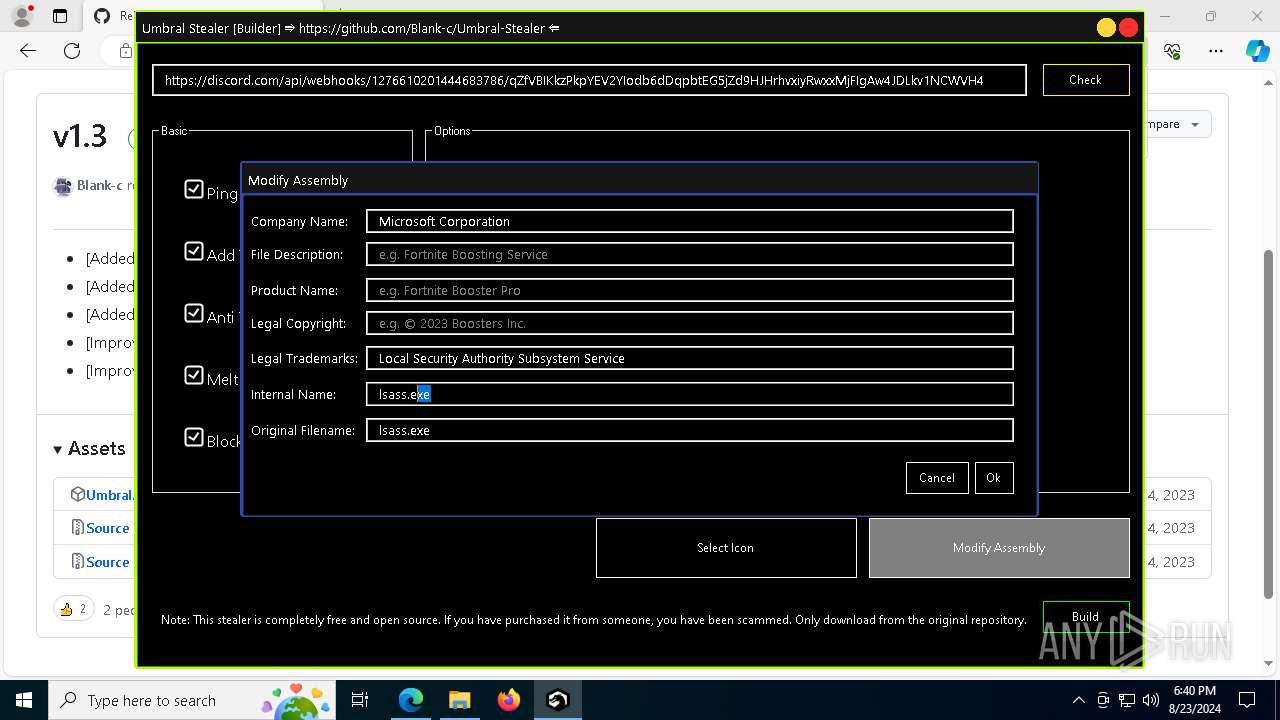Click the Internal Name field

(x=690, y=394)
